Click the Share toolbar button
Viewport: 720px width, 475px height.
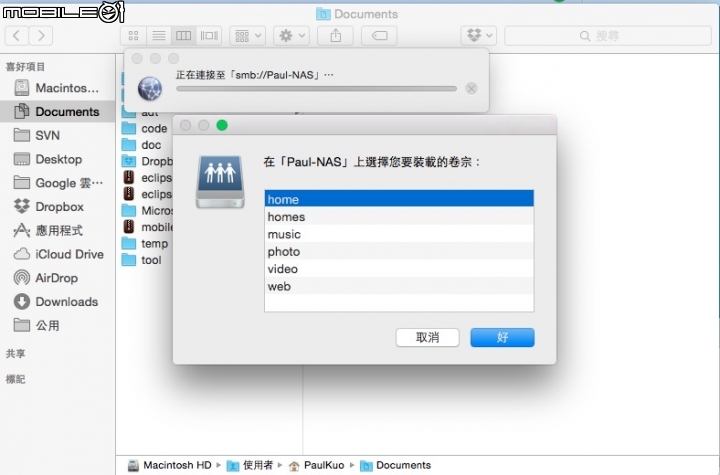click(336, 35)
